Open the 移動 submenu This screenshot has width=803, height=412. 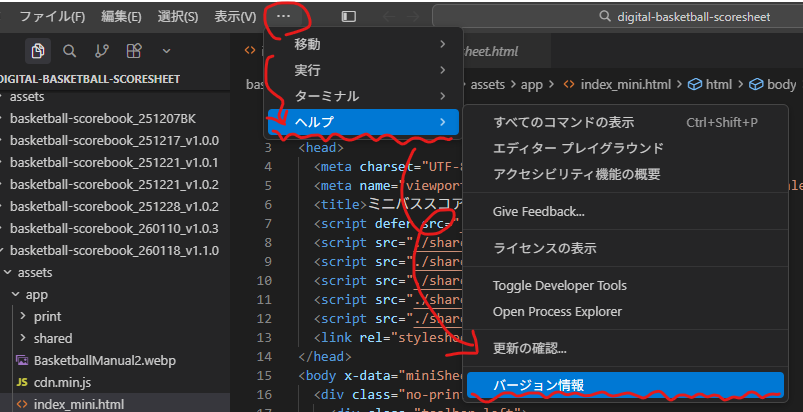[363, 45]
